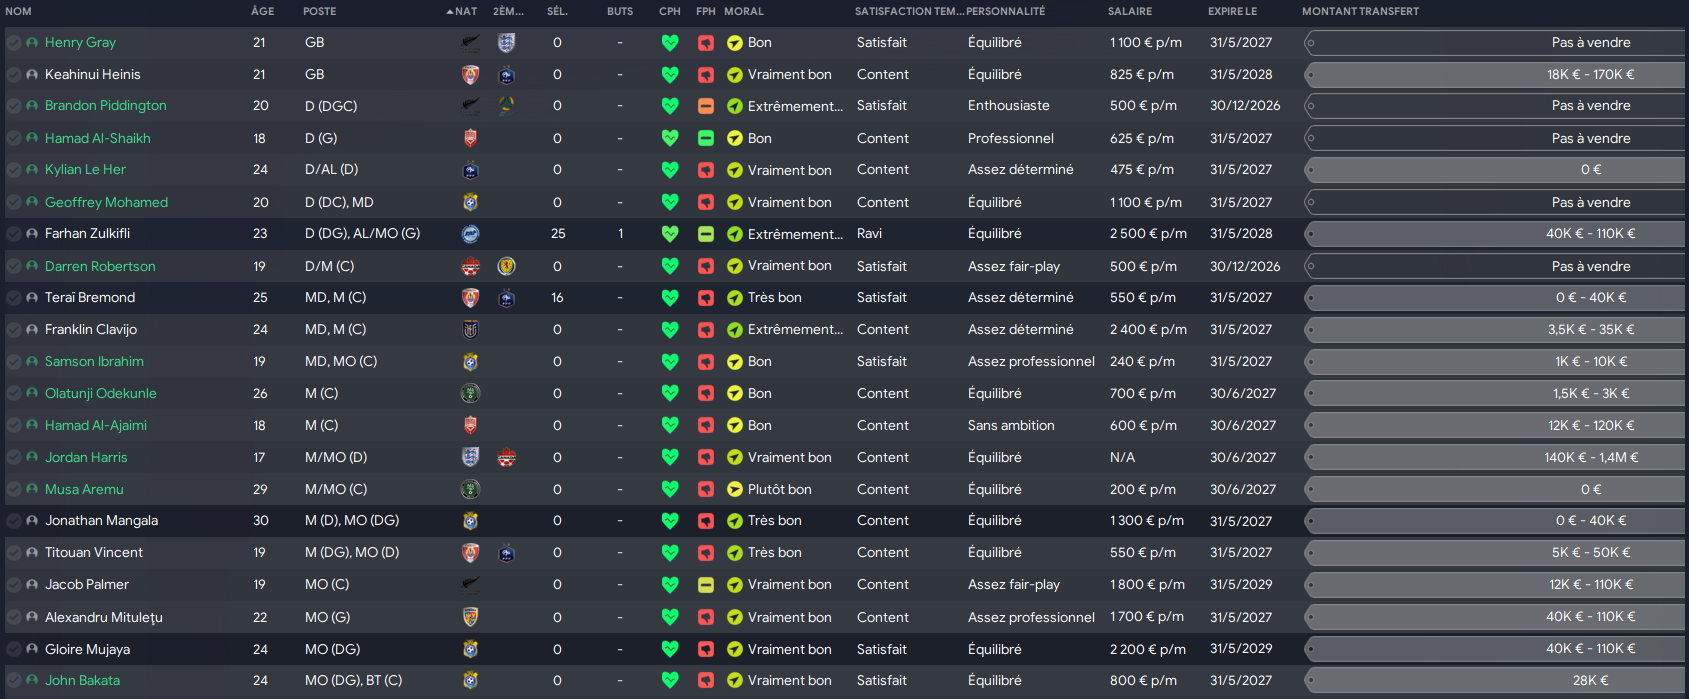The height and width of the screenshot is (699, 1689).
Task: Click Musa Aremu's yellow morale arrow icon
Action: pos(735,490)
